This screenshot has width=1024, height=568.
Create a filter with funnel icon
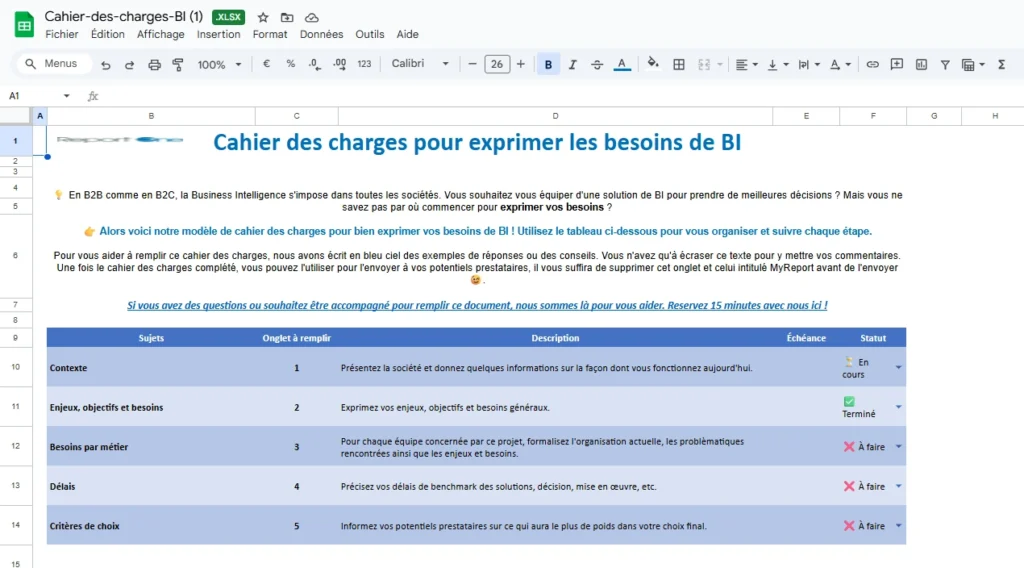945,64
